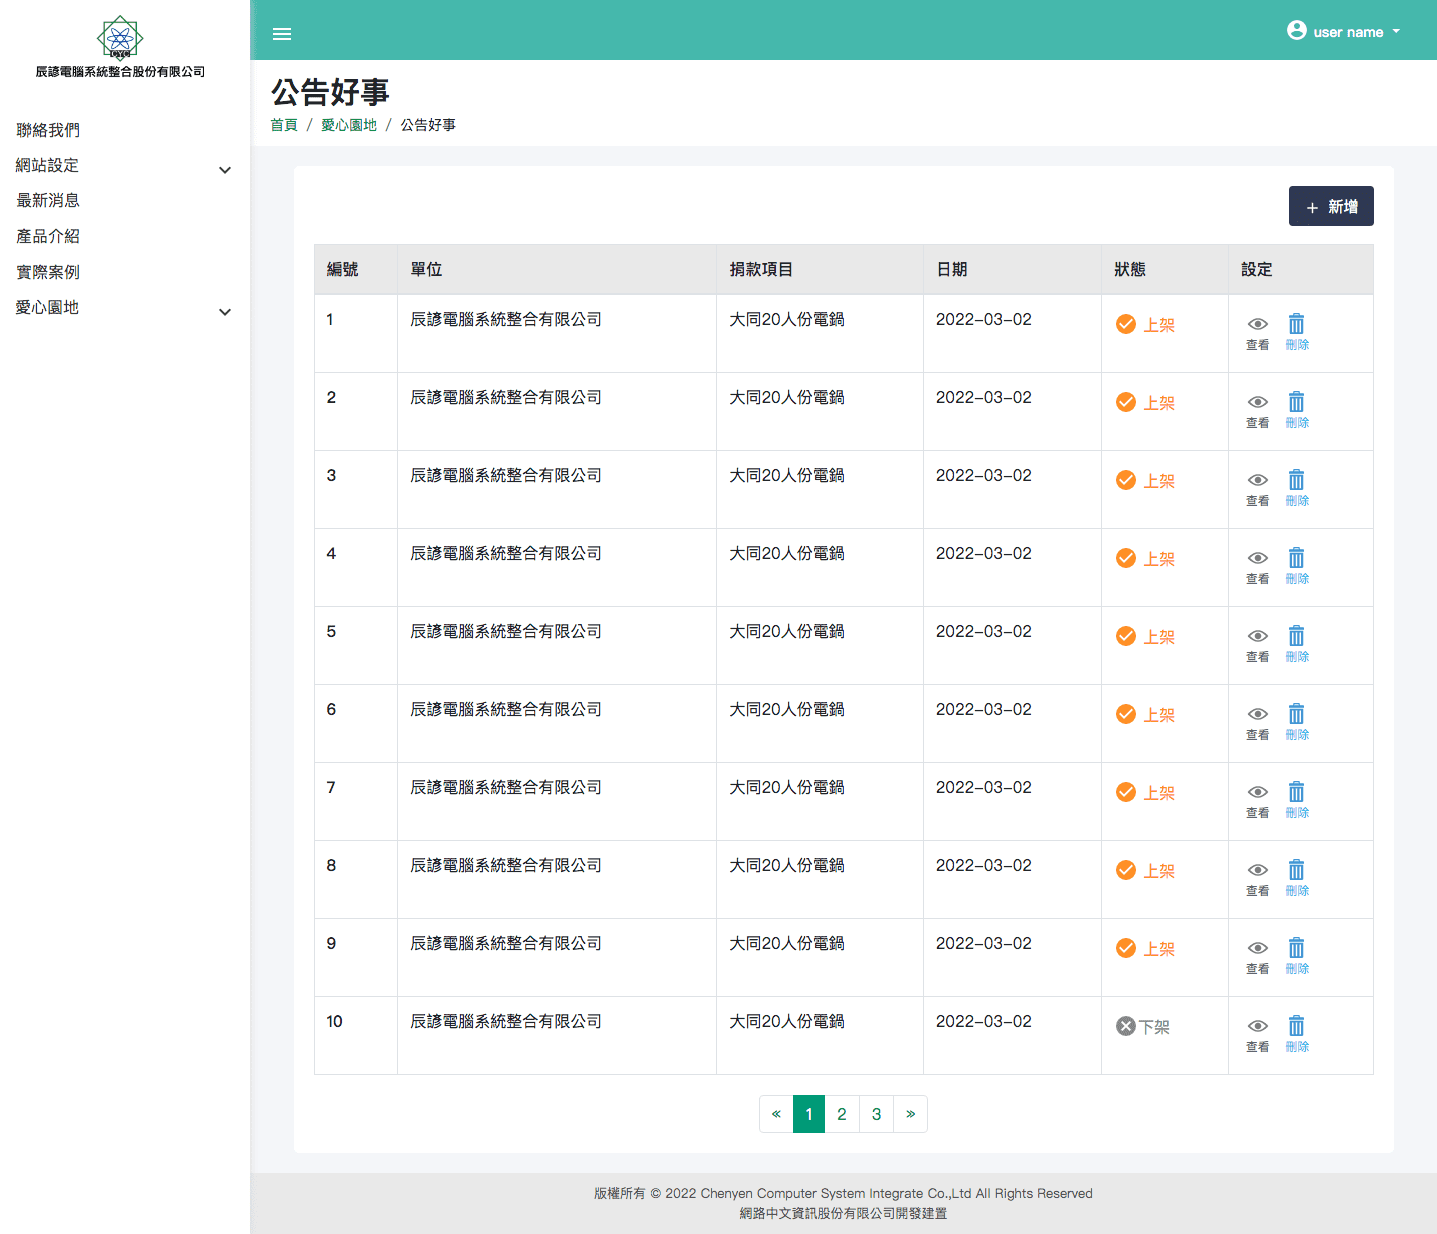
Task: Toggle 上架 status of row 1
Action: tap(1145, 324)
